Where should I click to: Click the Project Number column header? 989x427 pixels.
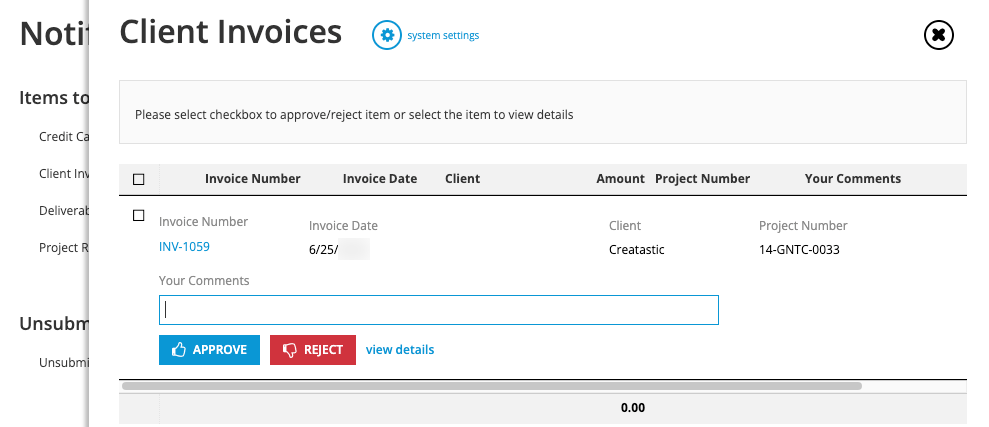703,179
